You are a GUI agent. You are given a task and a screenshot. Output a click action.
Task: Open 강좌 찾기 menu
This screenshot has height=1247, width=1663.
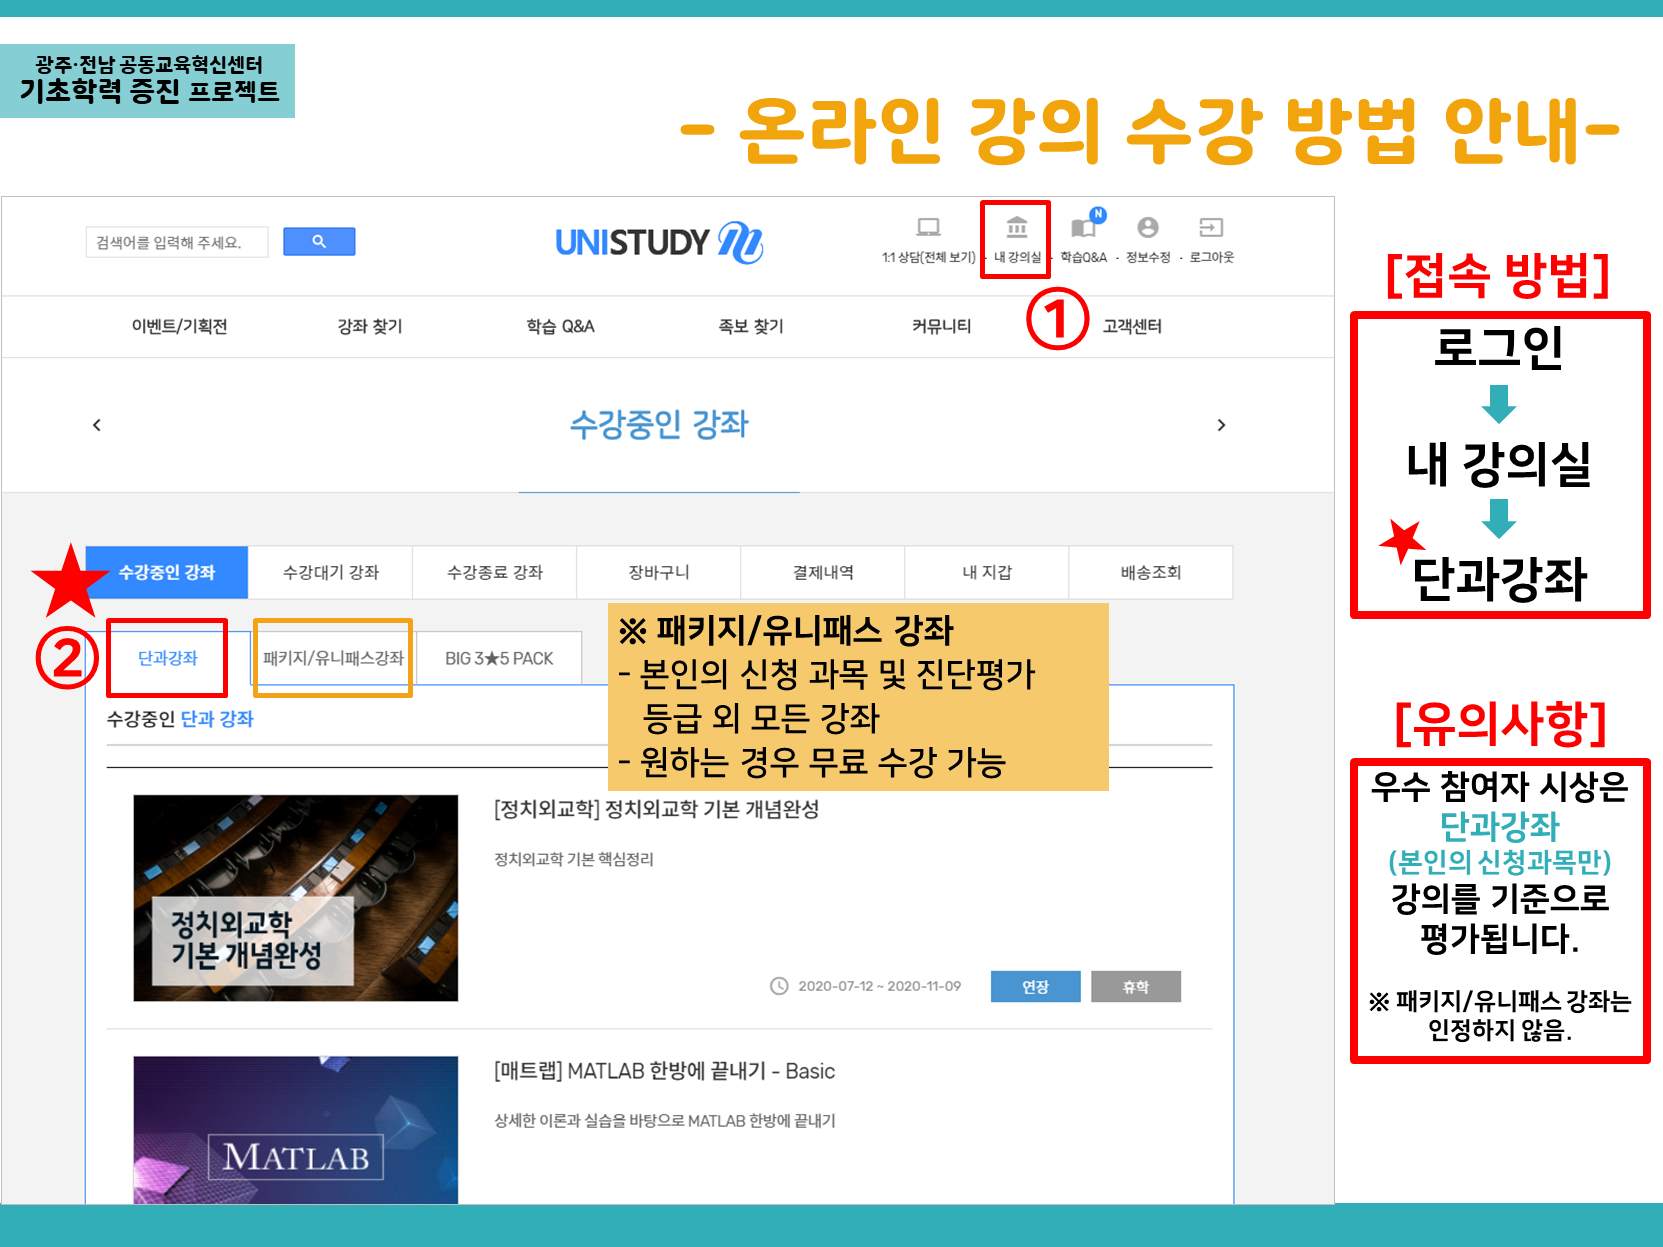tap(369, 326)
